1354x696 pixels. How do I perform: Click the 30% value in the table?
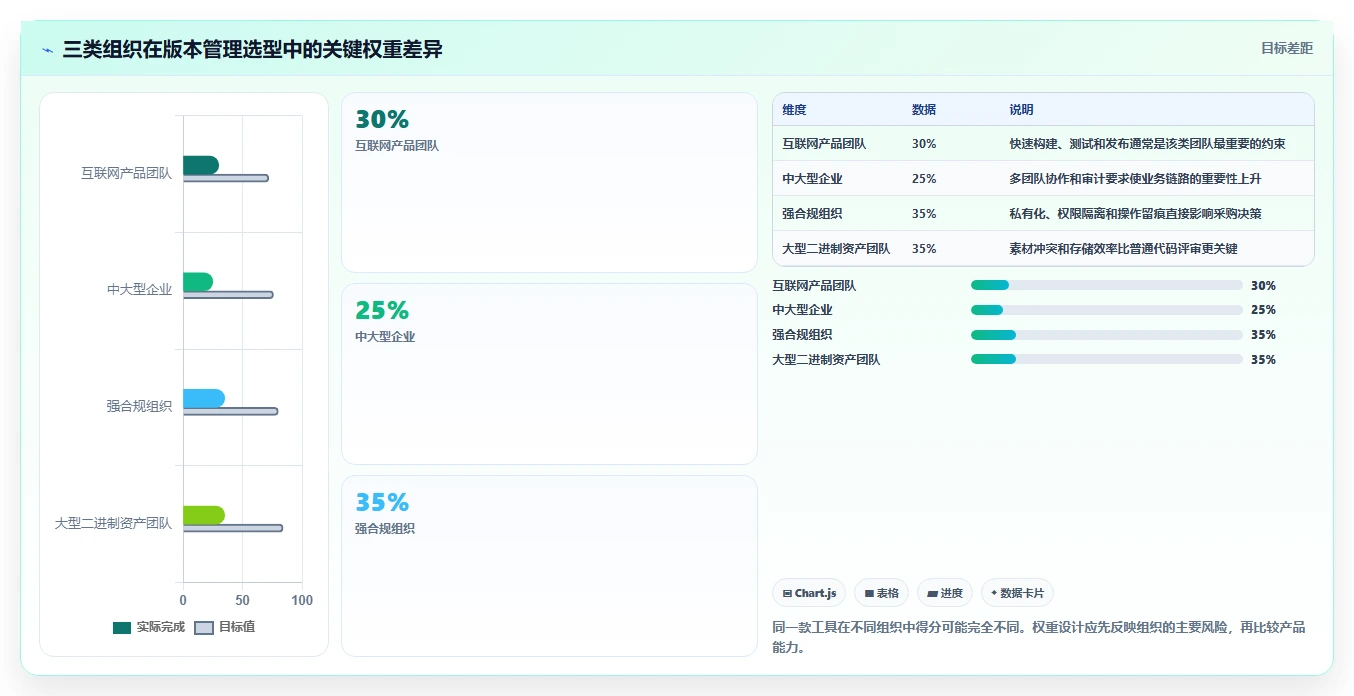[924, 144]
